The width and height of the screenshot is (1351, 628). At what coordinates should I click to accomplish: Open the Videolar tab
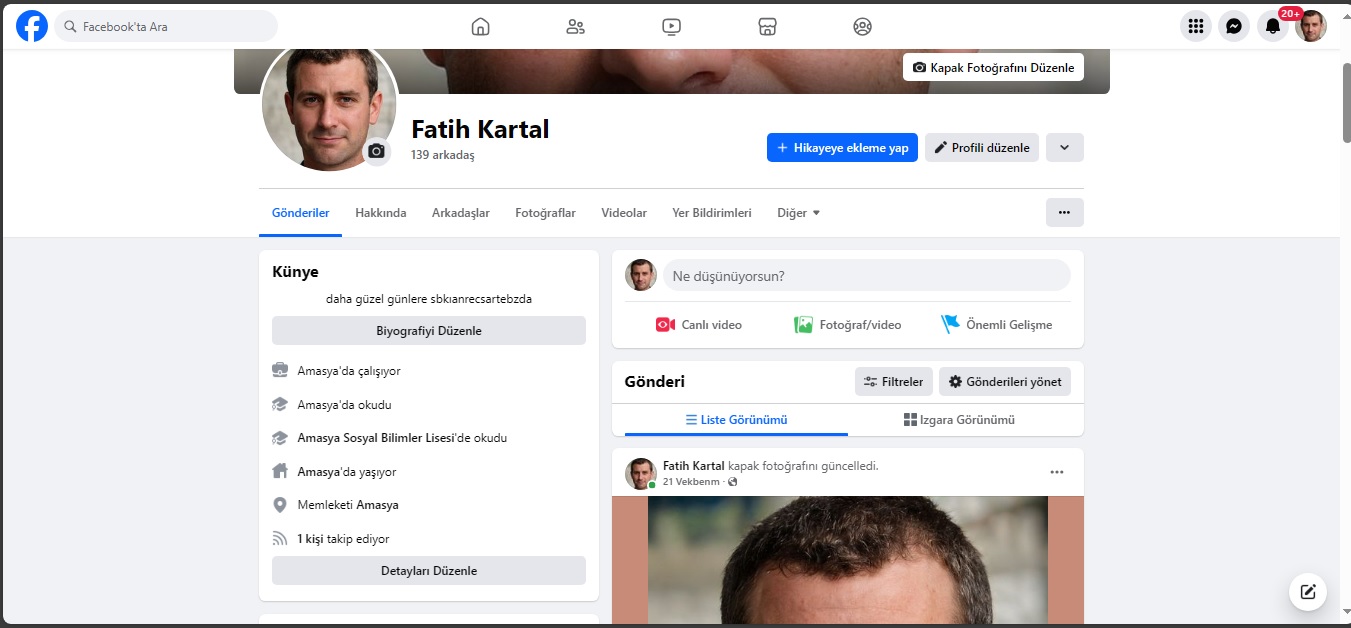[x=624, y=213]
